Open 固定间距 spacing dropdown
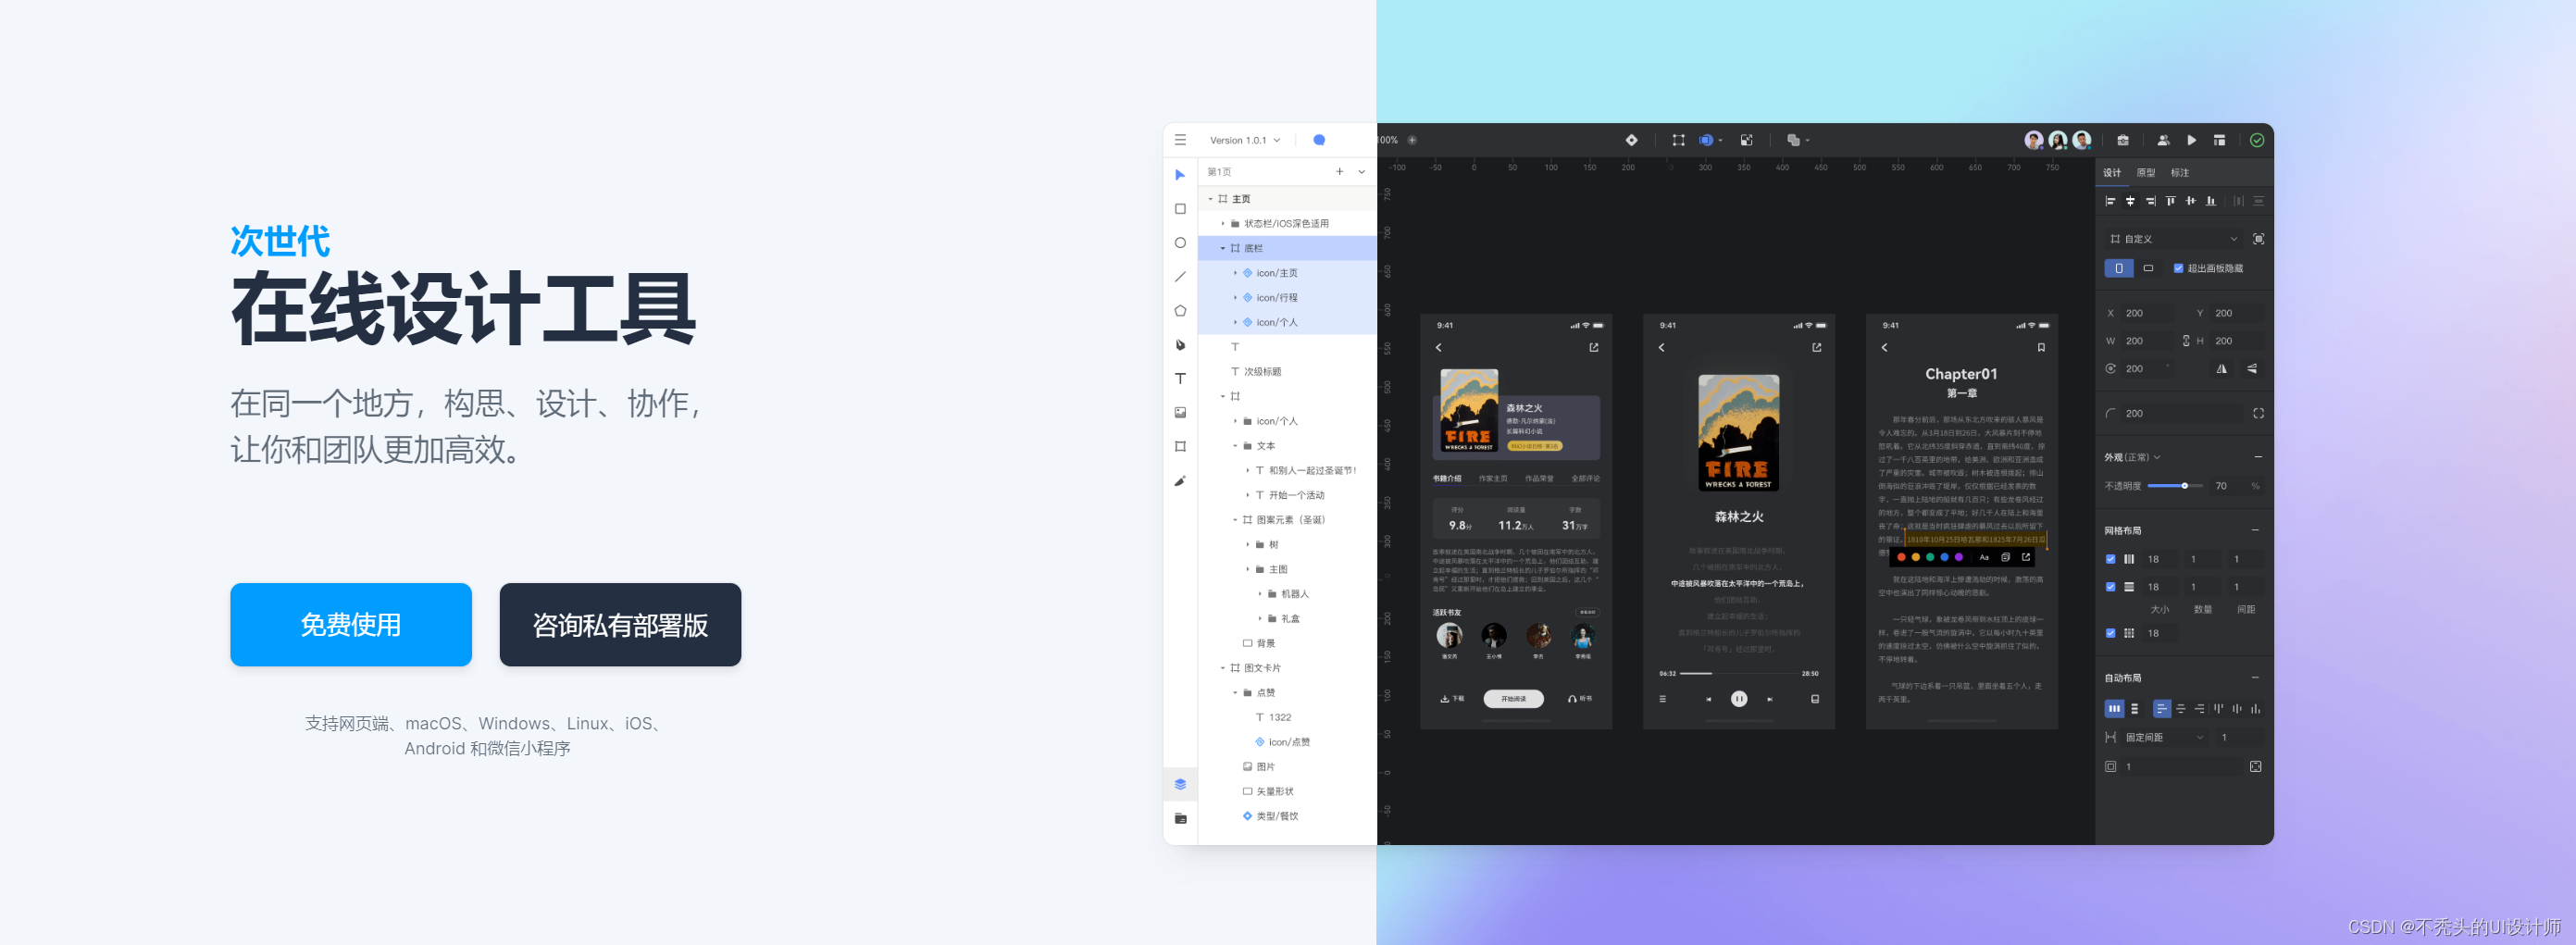Screen dimensions: 2576x945 [2164, 737]
